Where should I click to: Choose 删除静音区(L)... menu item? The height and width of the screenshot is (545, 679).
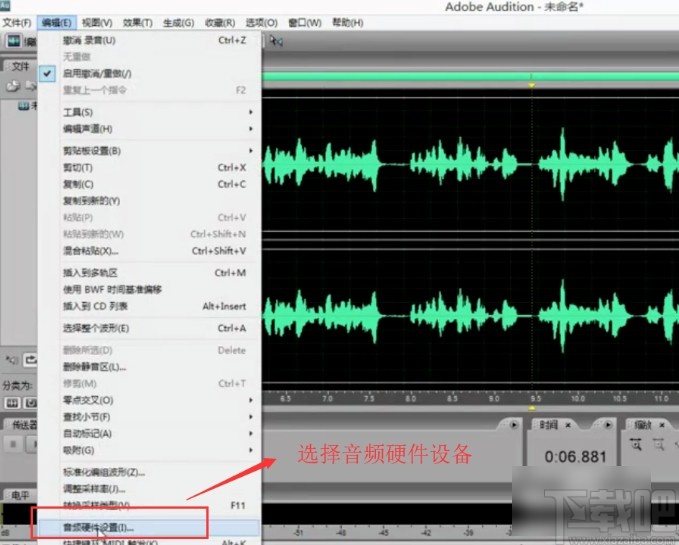pyautogui.click(x=149, y=367)
